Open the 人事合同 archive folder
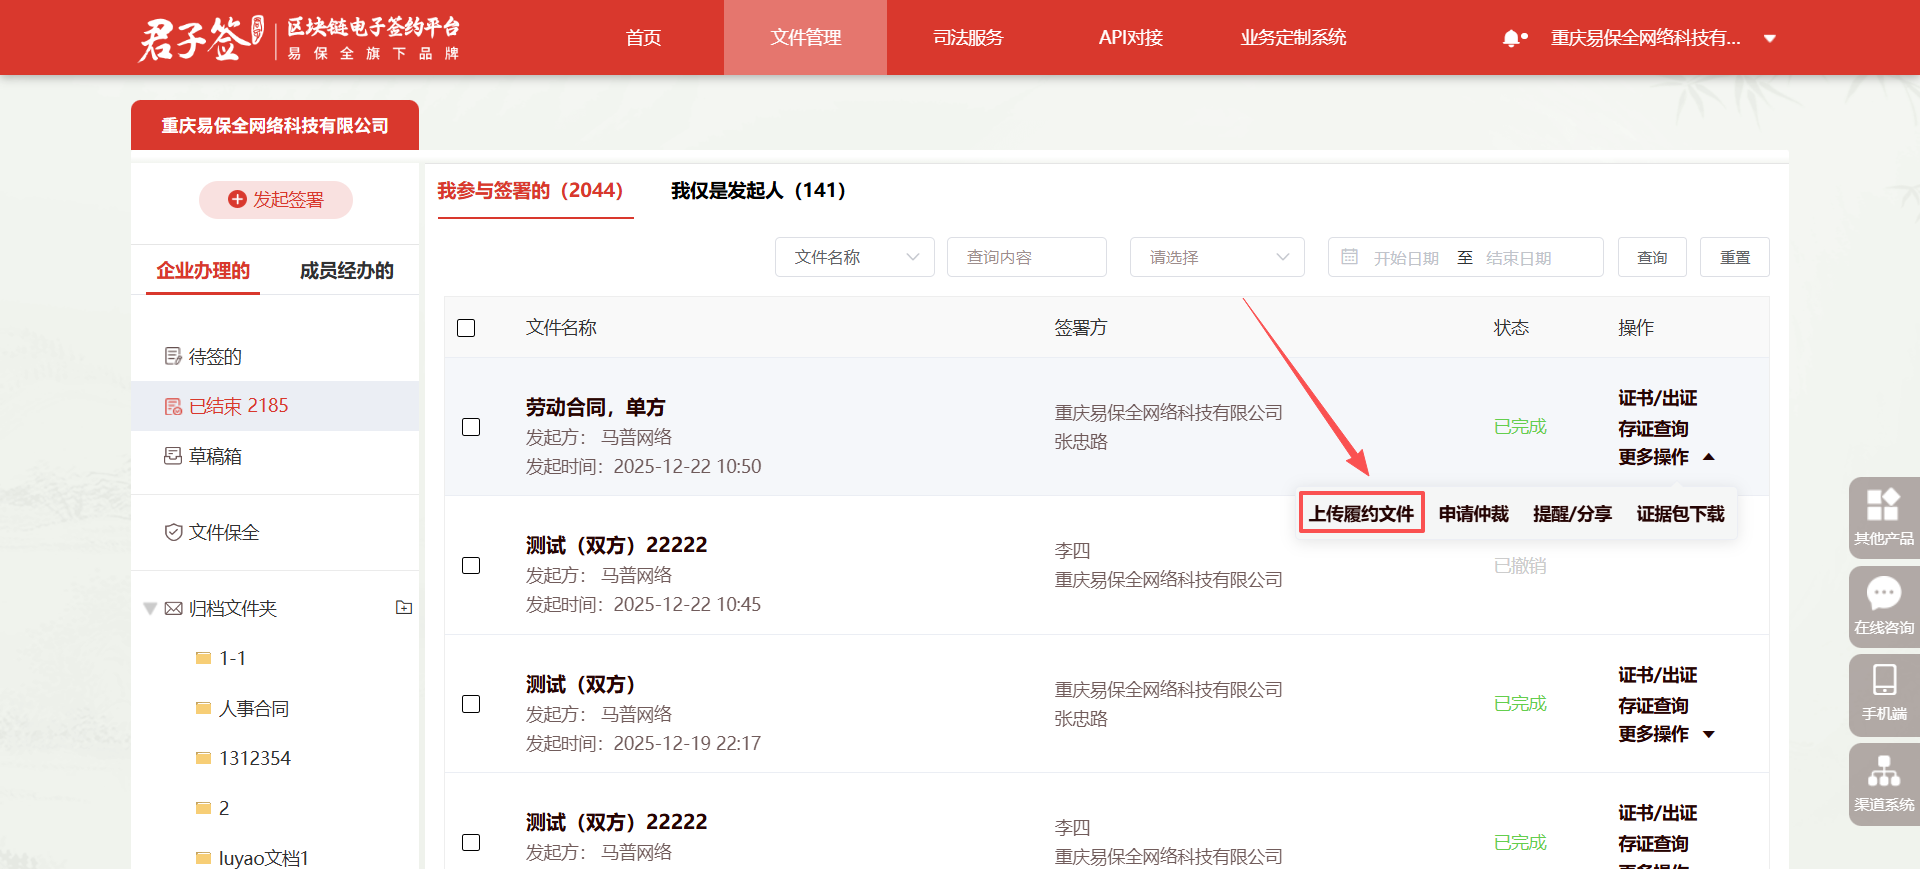Image resolution: width=1920 pixels, height=869 pixels. tap(254, 708)
